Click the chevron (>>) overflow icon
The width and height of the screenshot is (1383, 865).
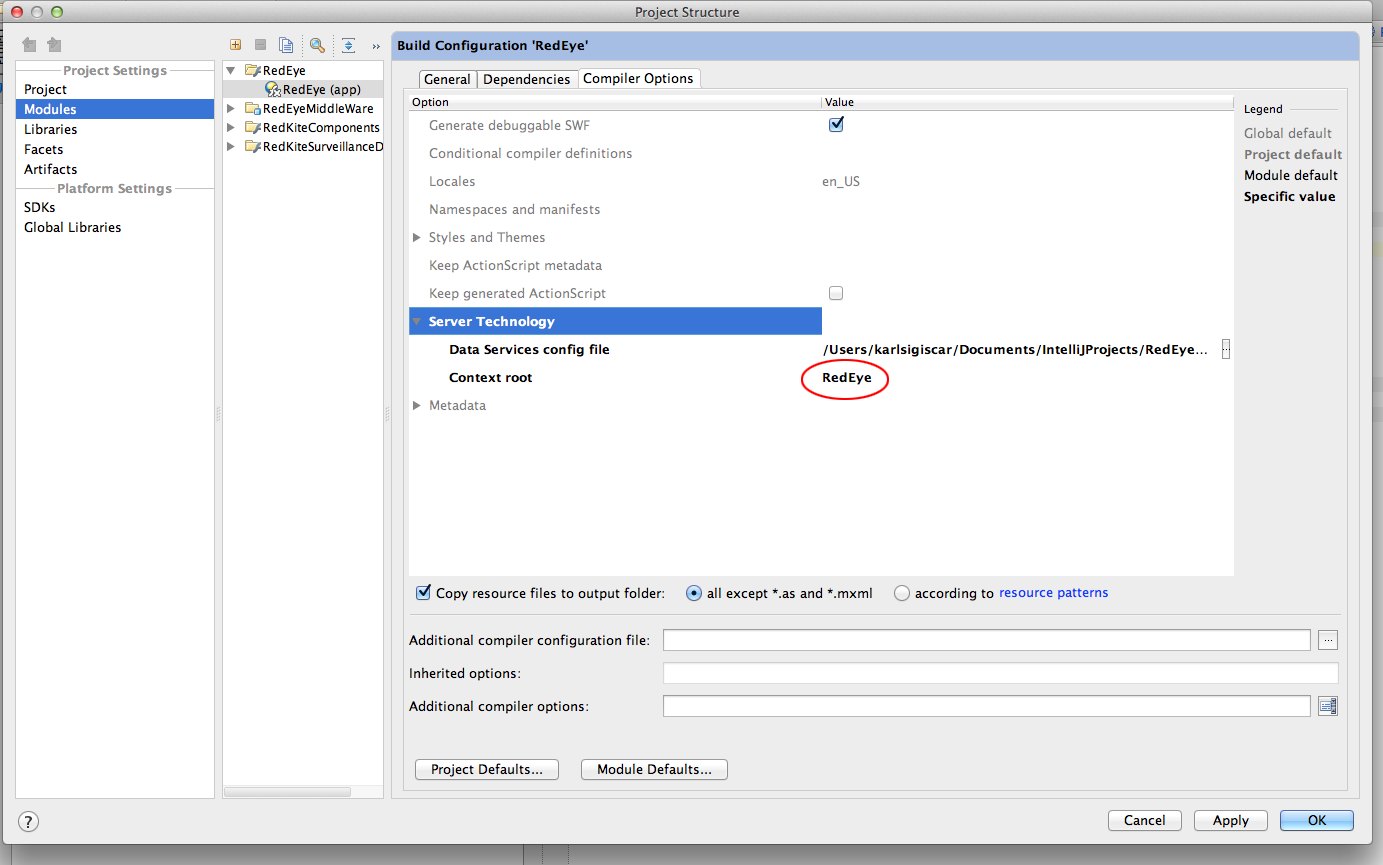375,45
